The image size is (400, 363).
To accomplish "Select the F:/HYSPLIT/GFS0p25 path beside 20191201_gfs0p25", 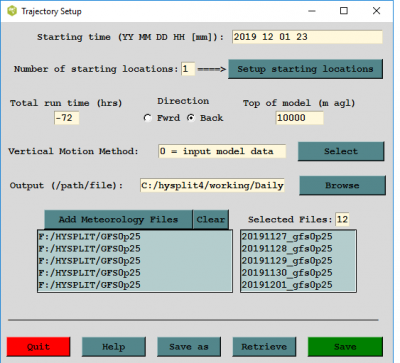I will tap(135, 285).
